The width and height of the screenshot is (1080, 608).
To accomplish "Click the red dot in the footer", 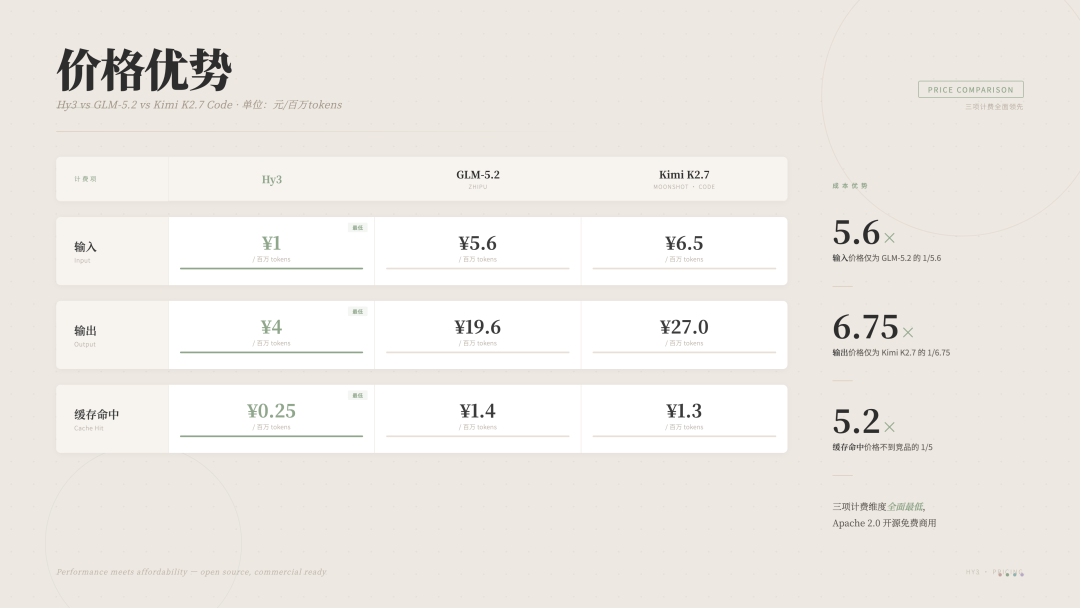I will 1000,575.
